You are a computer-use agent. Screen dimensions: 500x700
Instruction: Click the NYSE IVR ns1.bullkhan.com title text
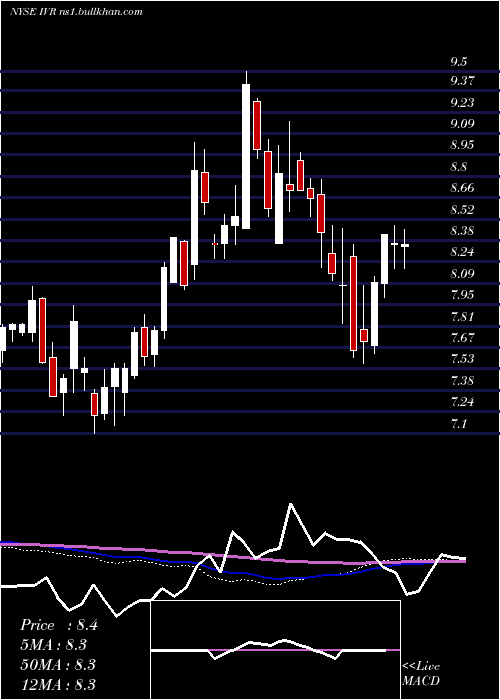[76, 12]
